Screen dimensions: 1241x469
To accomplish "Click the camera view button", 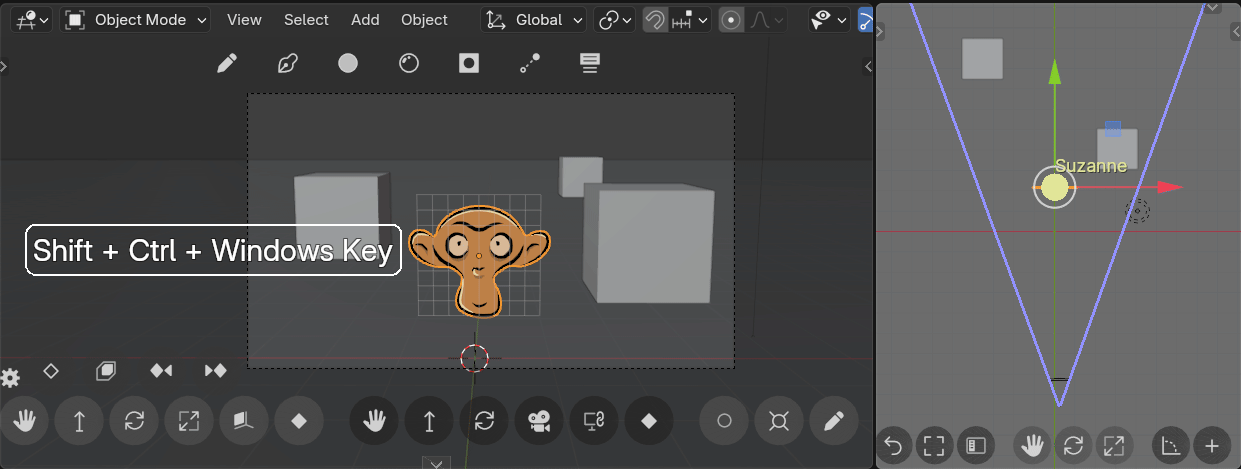I will 539,421.
